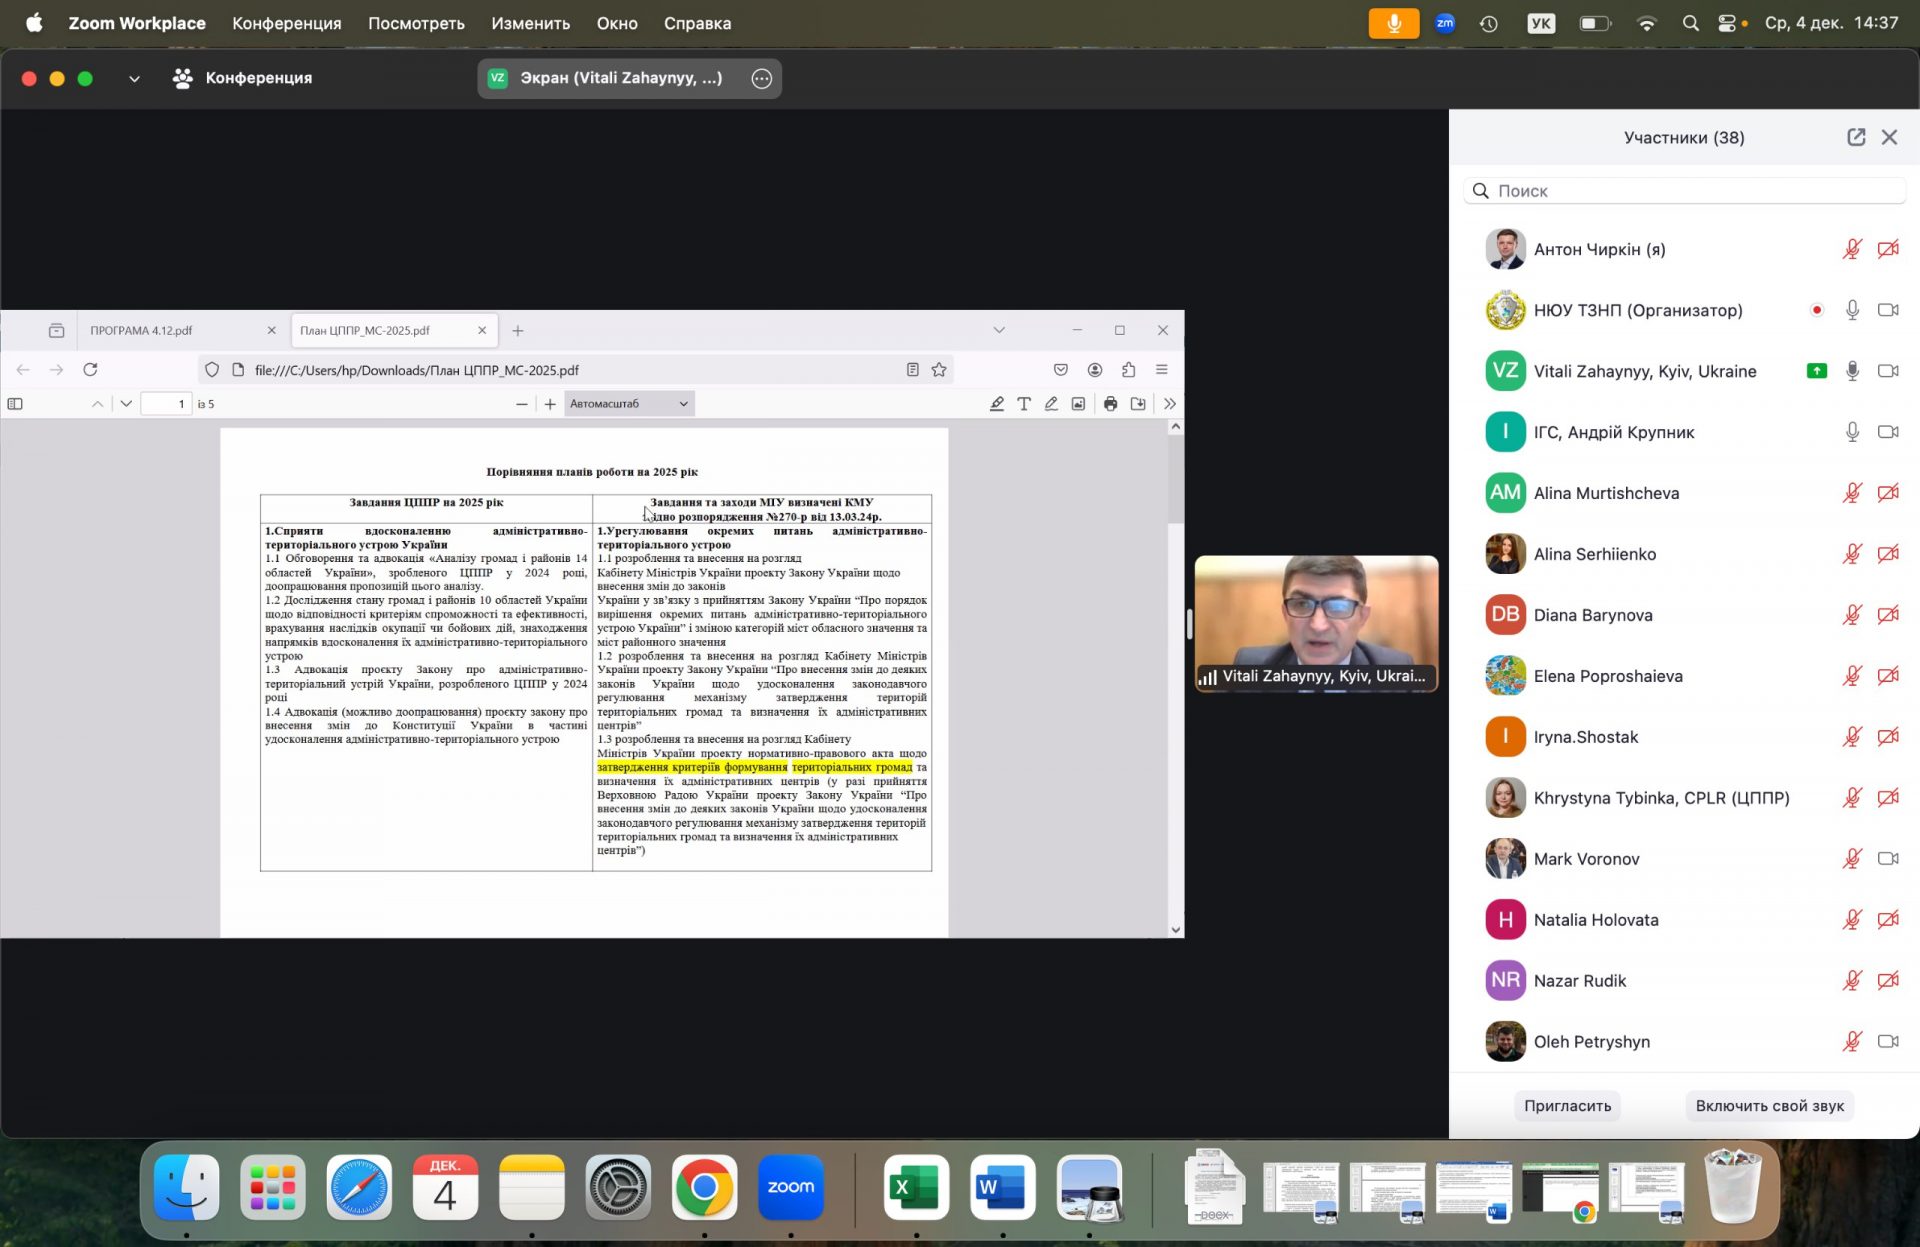Open Google Chrome from the Dock
The image size is (1920, 1247).
tap(704, 1187)
